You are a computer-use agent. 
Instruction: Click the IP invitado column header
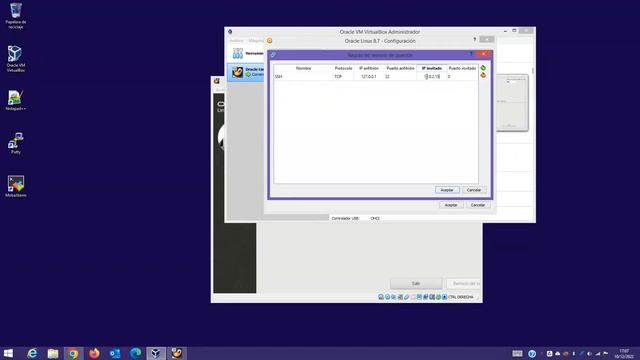point(432,68)
